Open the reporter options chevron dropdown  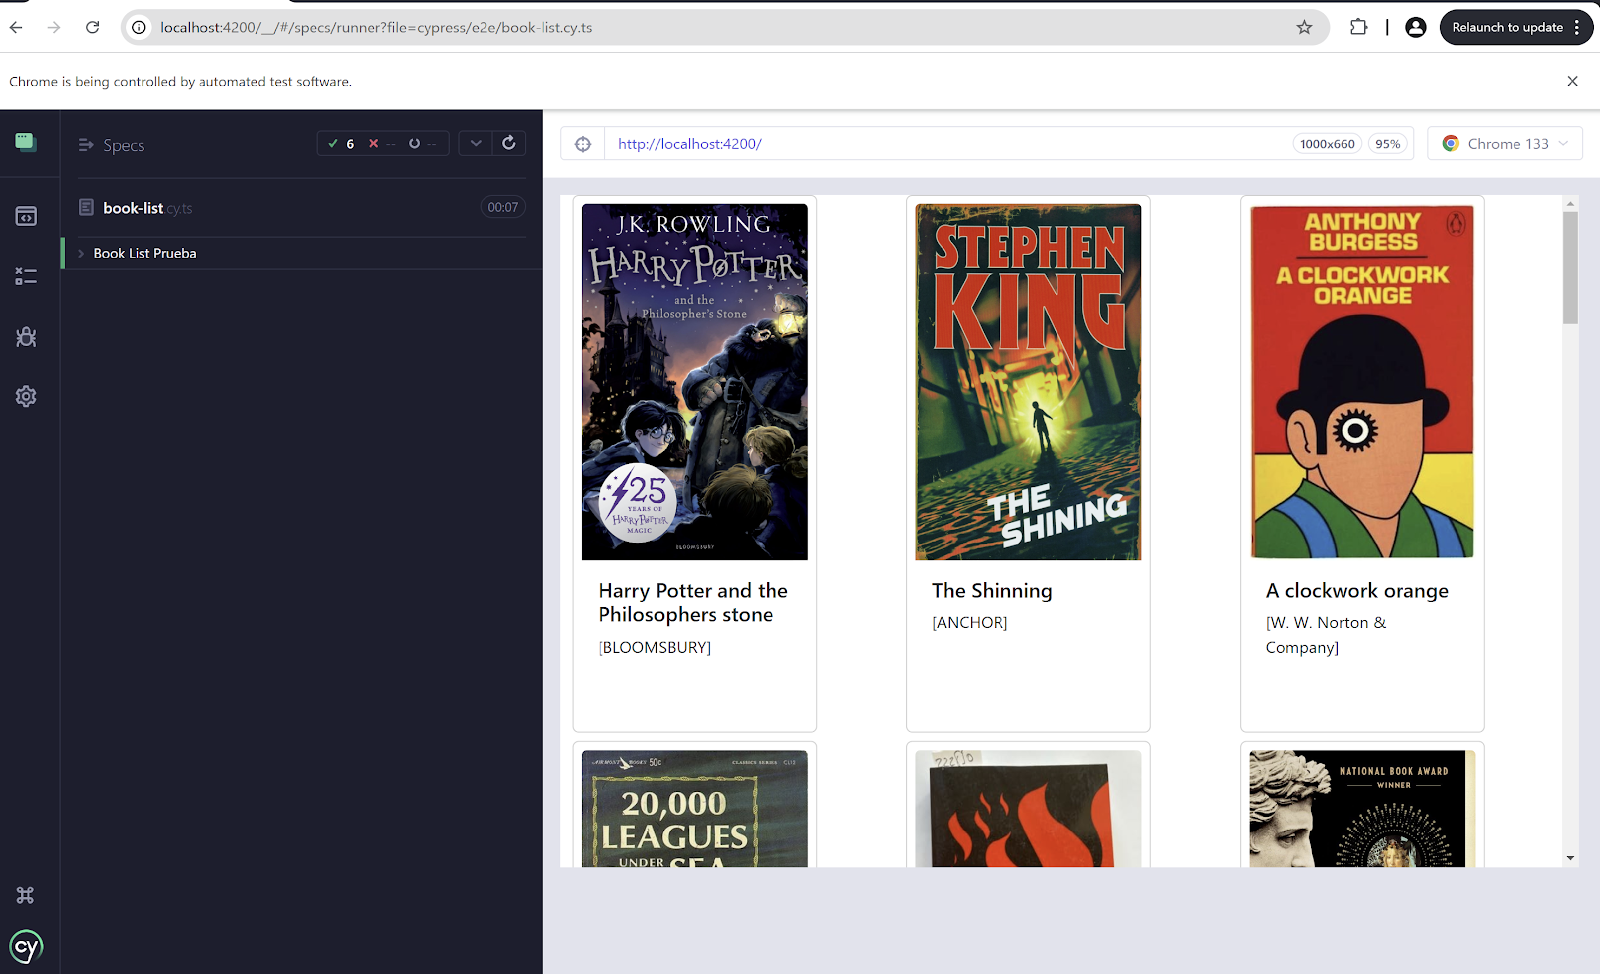(x=476, y=143)
